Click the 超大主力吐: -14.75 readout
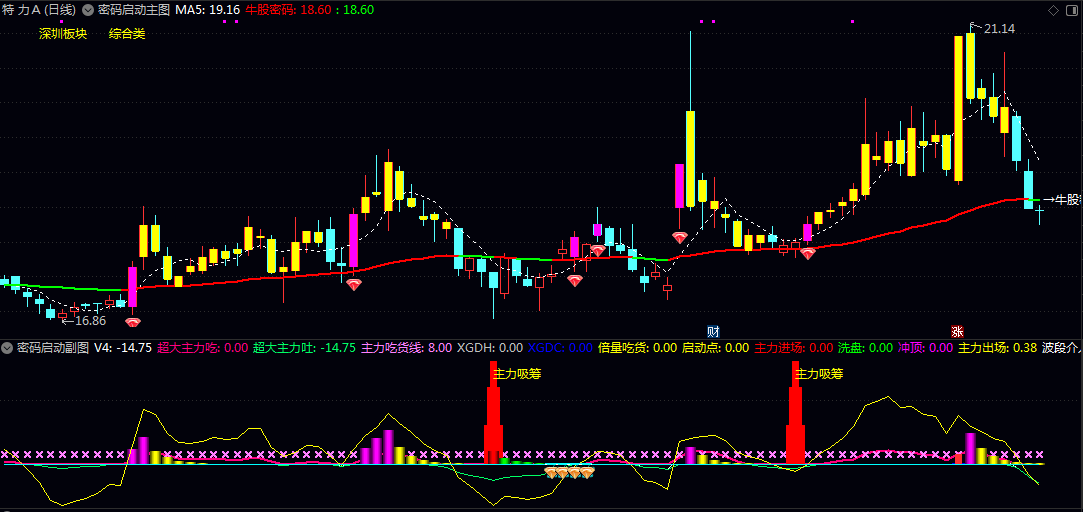The width and height of the screenshot is (1083, 512). [304, 348]
